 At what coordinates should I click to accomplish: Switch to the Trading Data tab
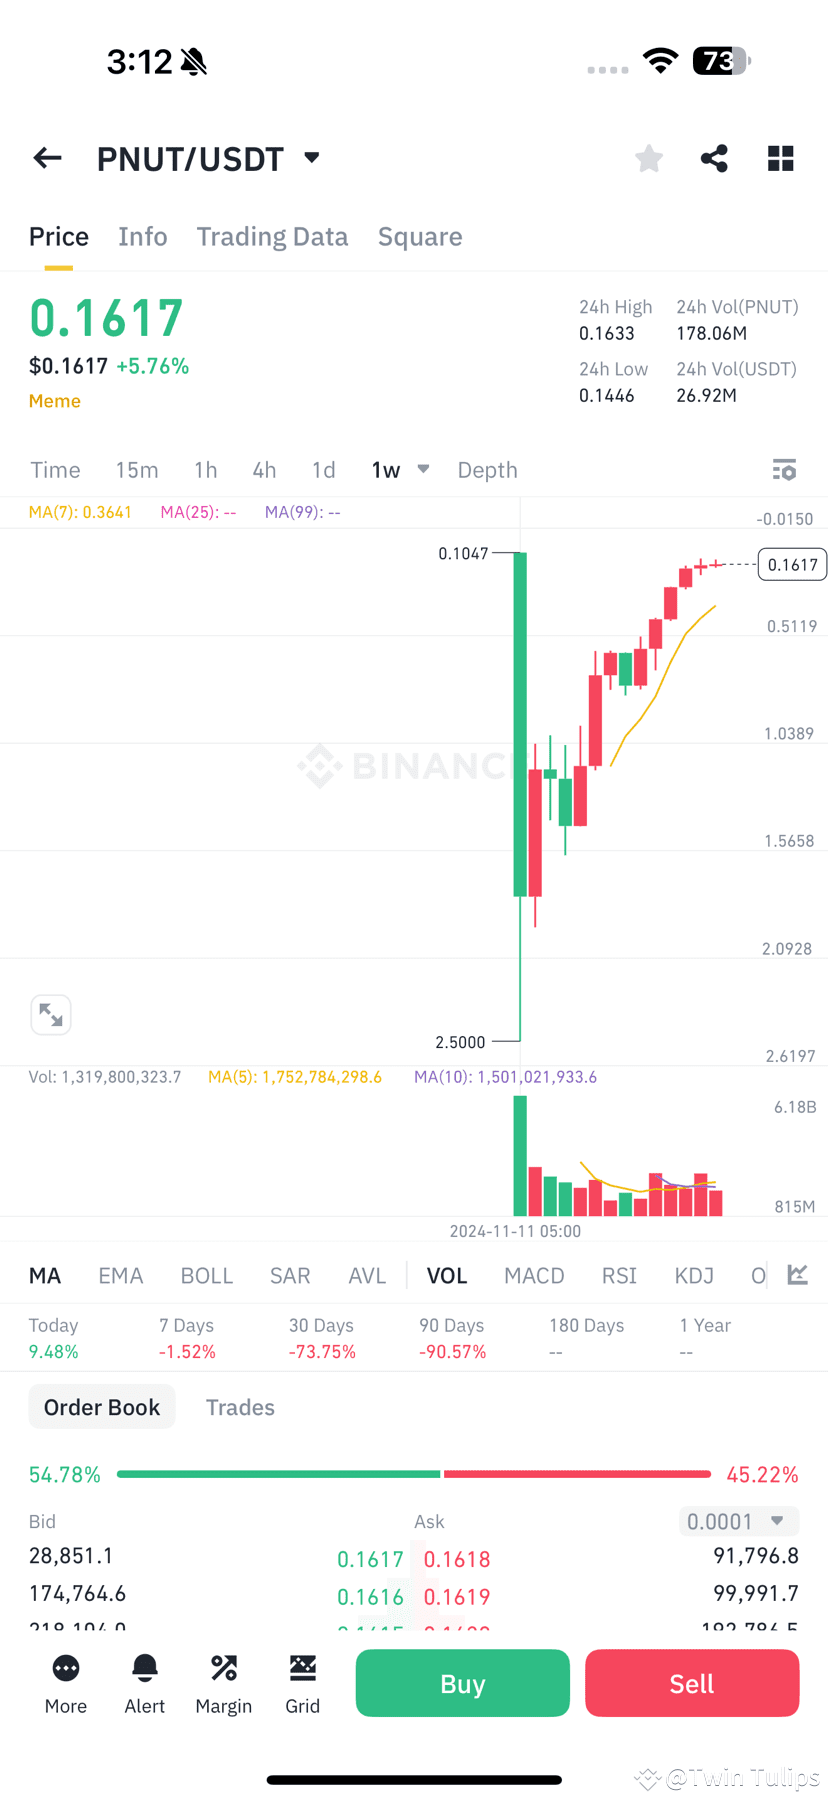click(x=272, y=236)
